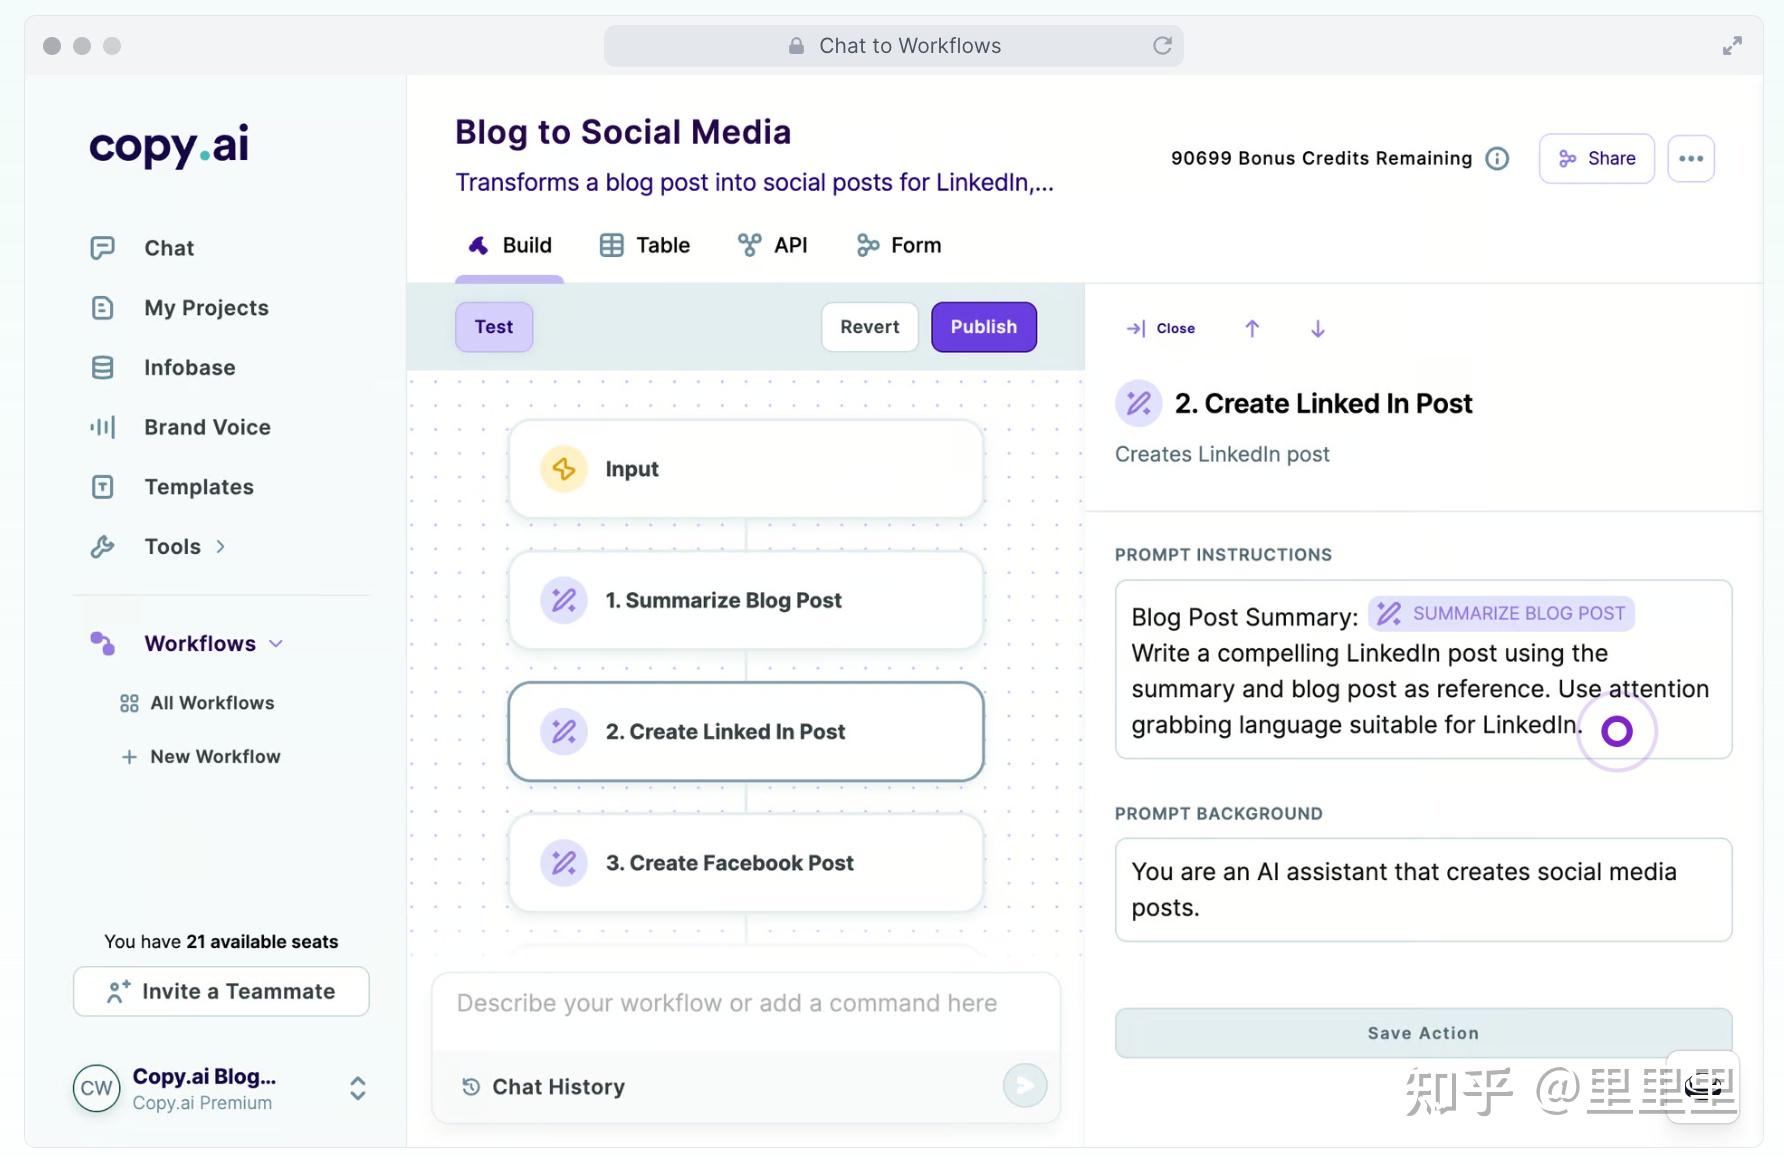Click the Workflows icon in sidebar
Image resolution: width=1784 pixels, height=1164 pixels.
pos(102,643)
